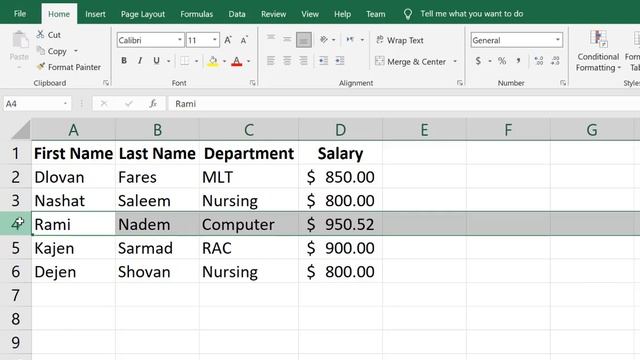Apply percent style

tap(502, 61)
